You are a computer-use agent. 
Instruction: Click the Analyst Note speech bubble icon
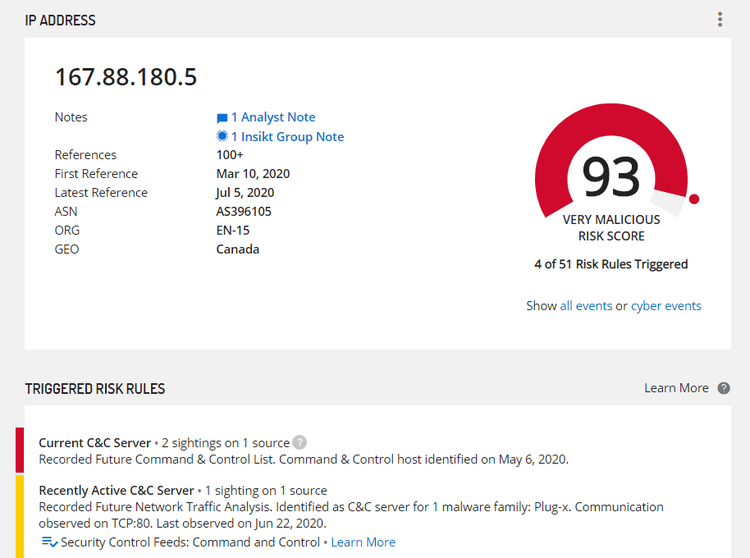(222, 118)
